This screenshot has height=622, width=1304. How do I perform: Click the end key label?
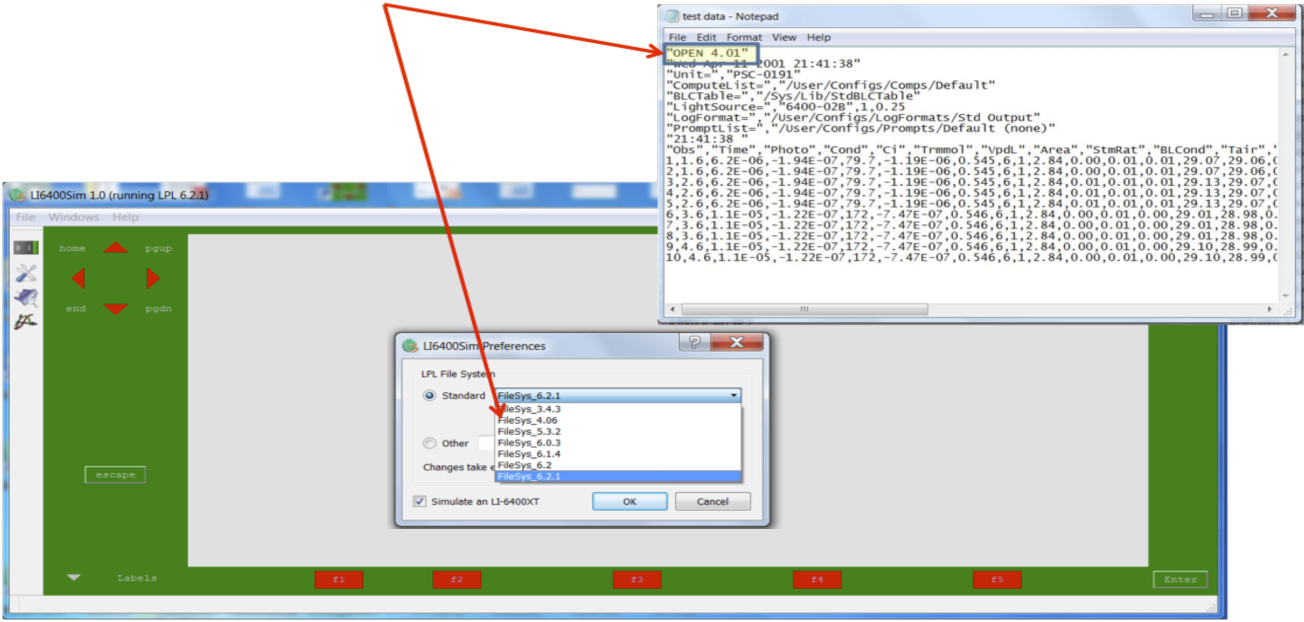pos(76,309)
